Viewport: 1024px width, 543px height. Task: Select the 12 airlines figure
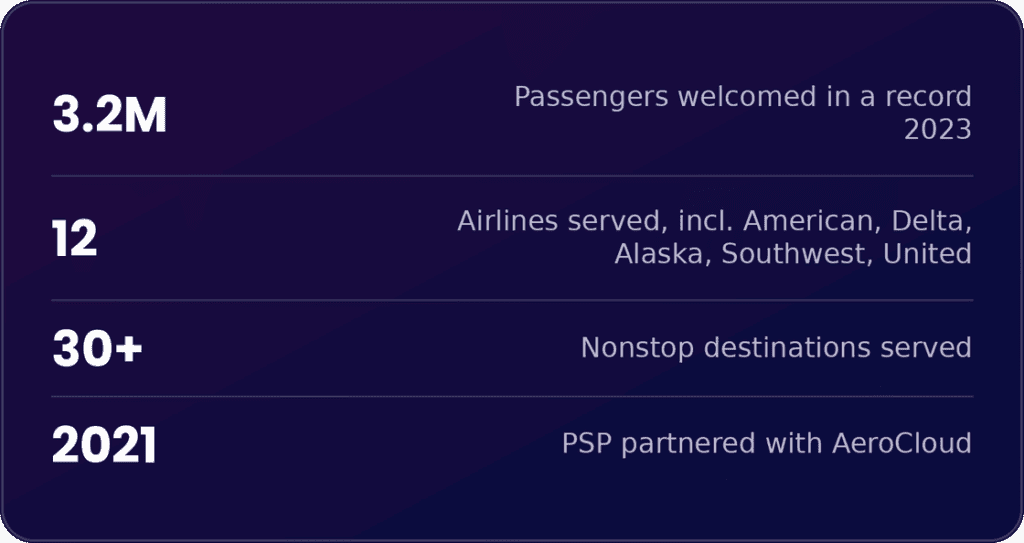74,238
